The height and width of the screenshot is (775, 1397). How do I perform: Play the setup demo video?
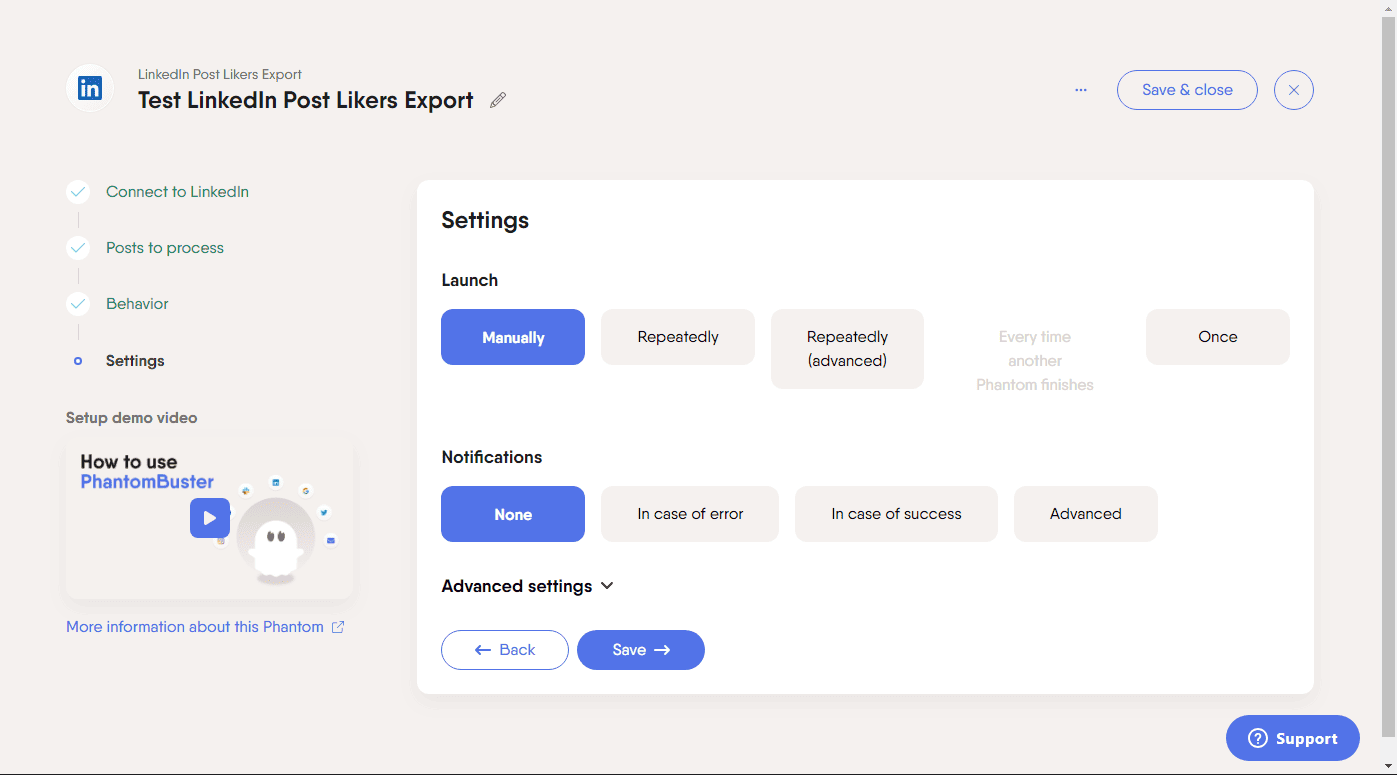210,518
